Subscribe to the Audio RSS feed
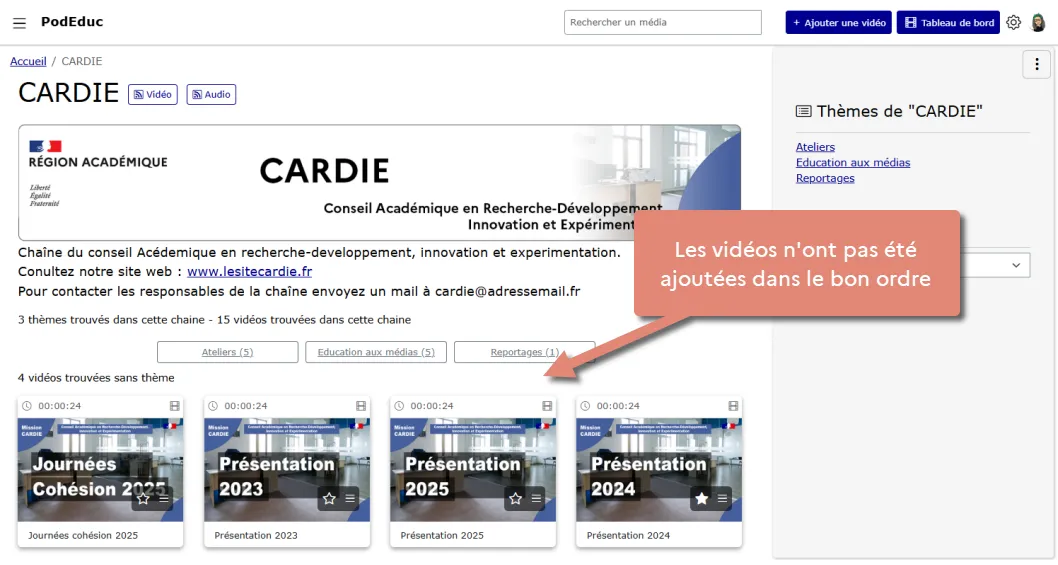 211,95
